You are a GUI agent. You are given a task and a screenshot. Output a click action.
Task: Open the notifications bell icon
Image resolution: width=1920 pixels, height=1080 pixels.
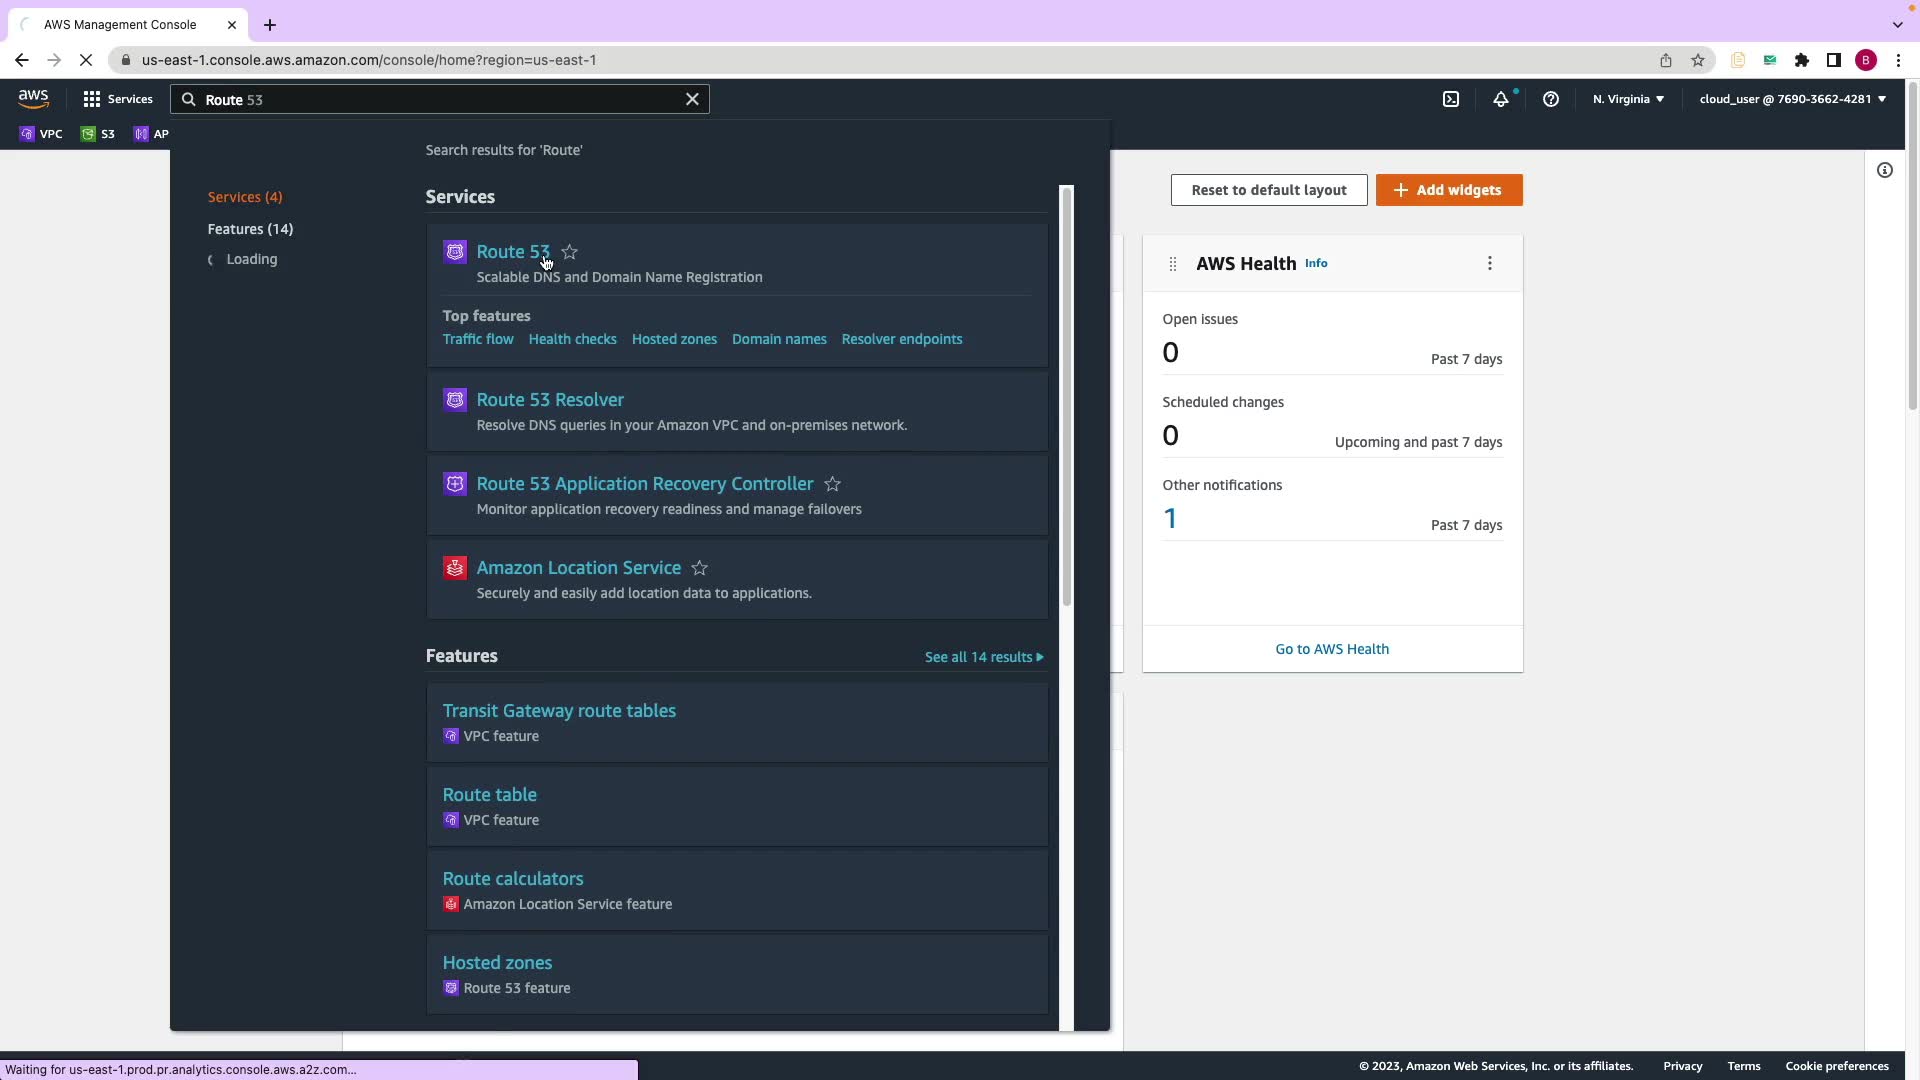pos(1500,99)
